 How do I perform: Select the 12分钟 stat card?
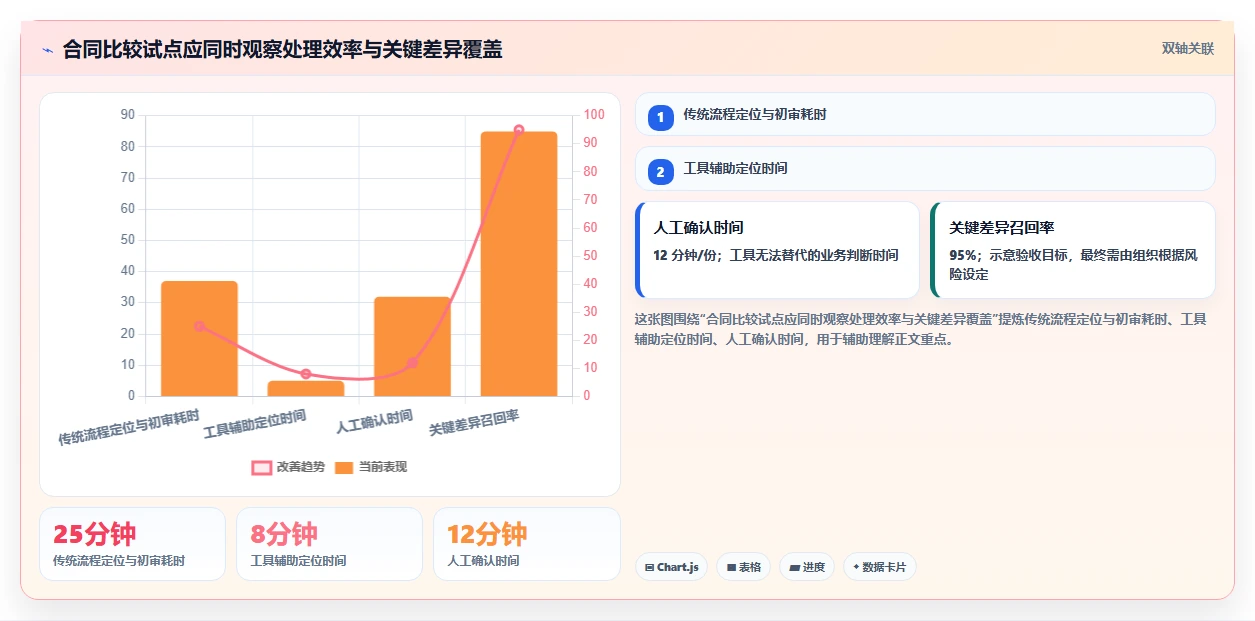pyautogui.click(x=526, y=544)
